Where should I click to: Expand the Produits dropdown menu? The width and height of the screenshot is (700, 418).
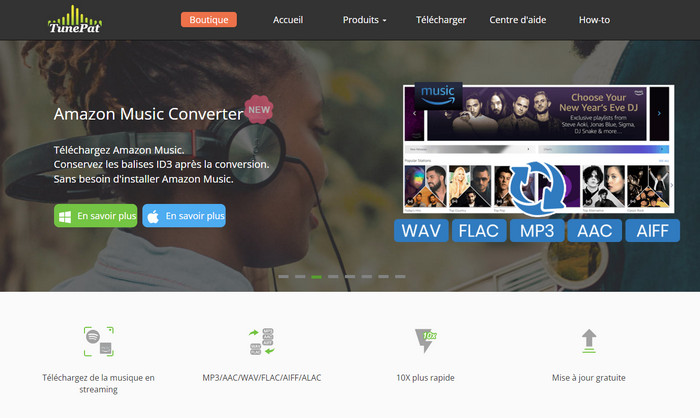364,20
